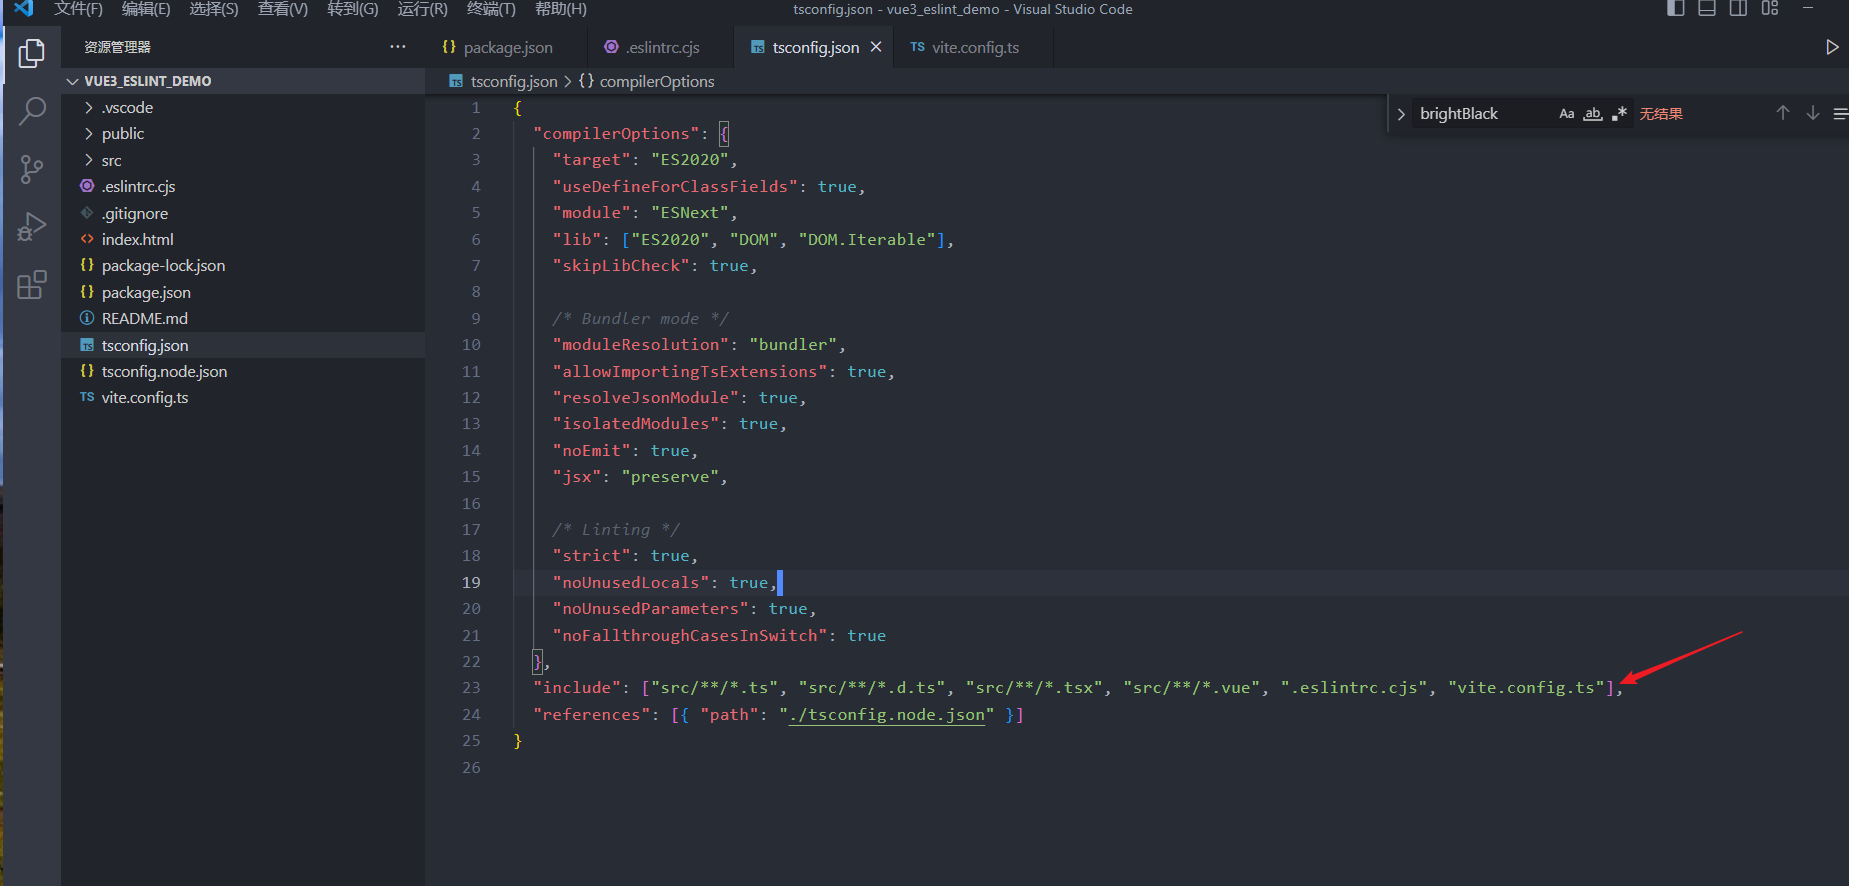Viewport: 1849px width, 886px height.
Task: Open the 转到(G) menu
Action: point(353,9)
